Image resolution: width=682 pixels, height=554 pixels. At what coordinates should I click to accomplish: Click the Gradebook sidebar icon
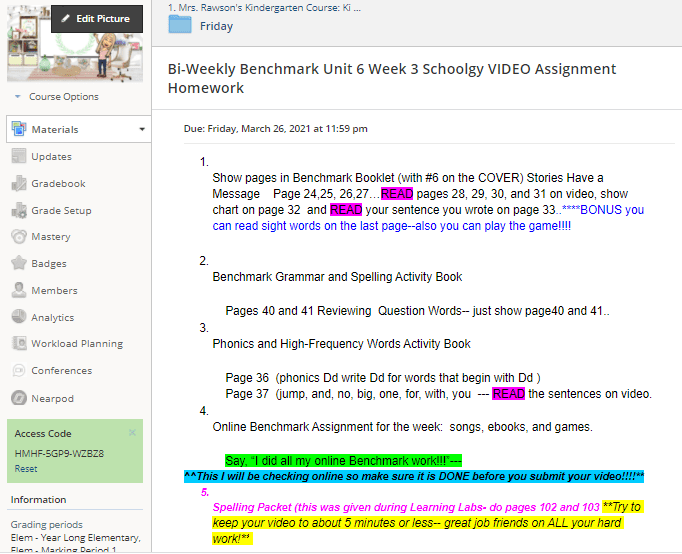(19, 183)
